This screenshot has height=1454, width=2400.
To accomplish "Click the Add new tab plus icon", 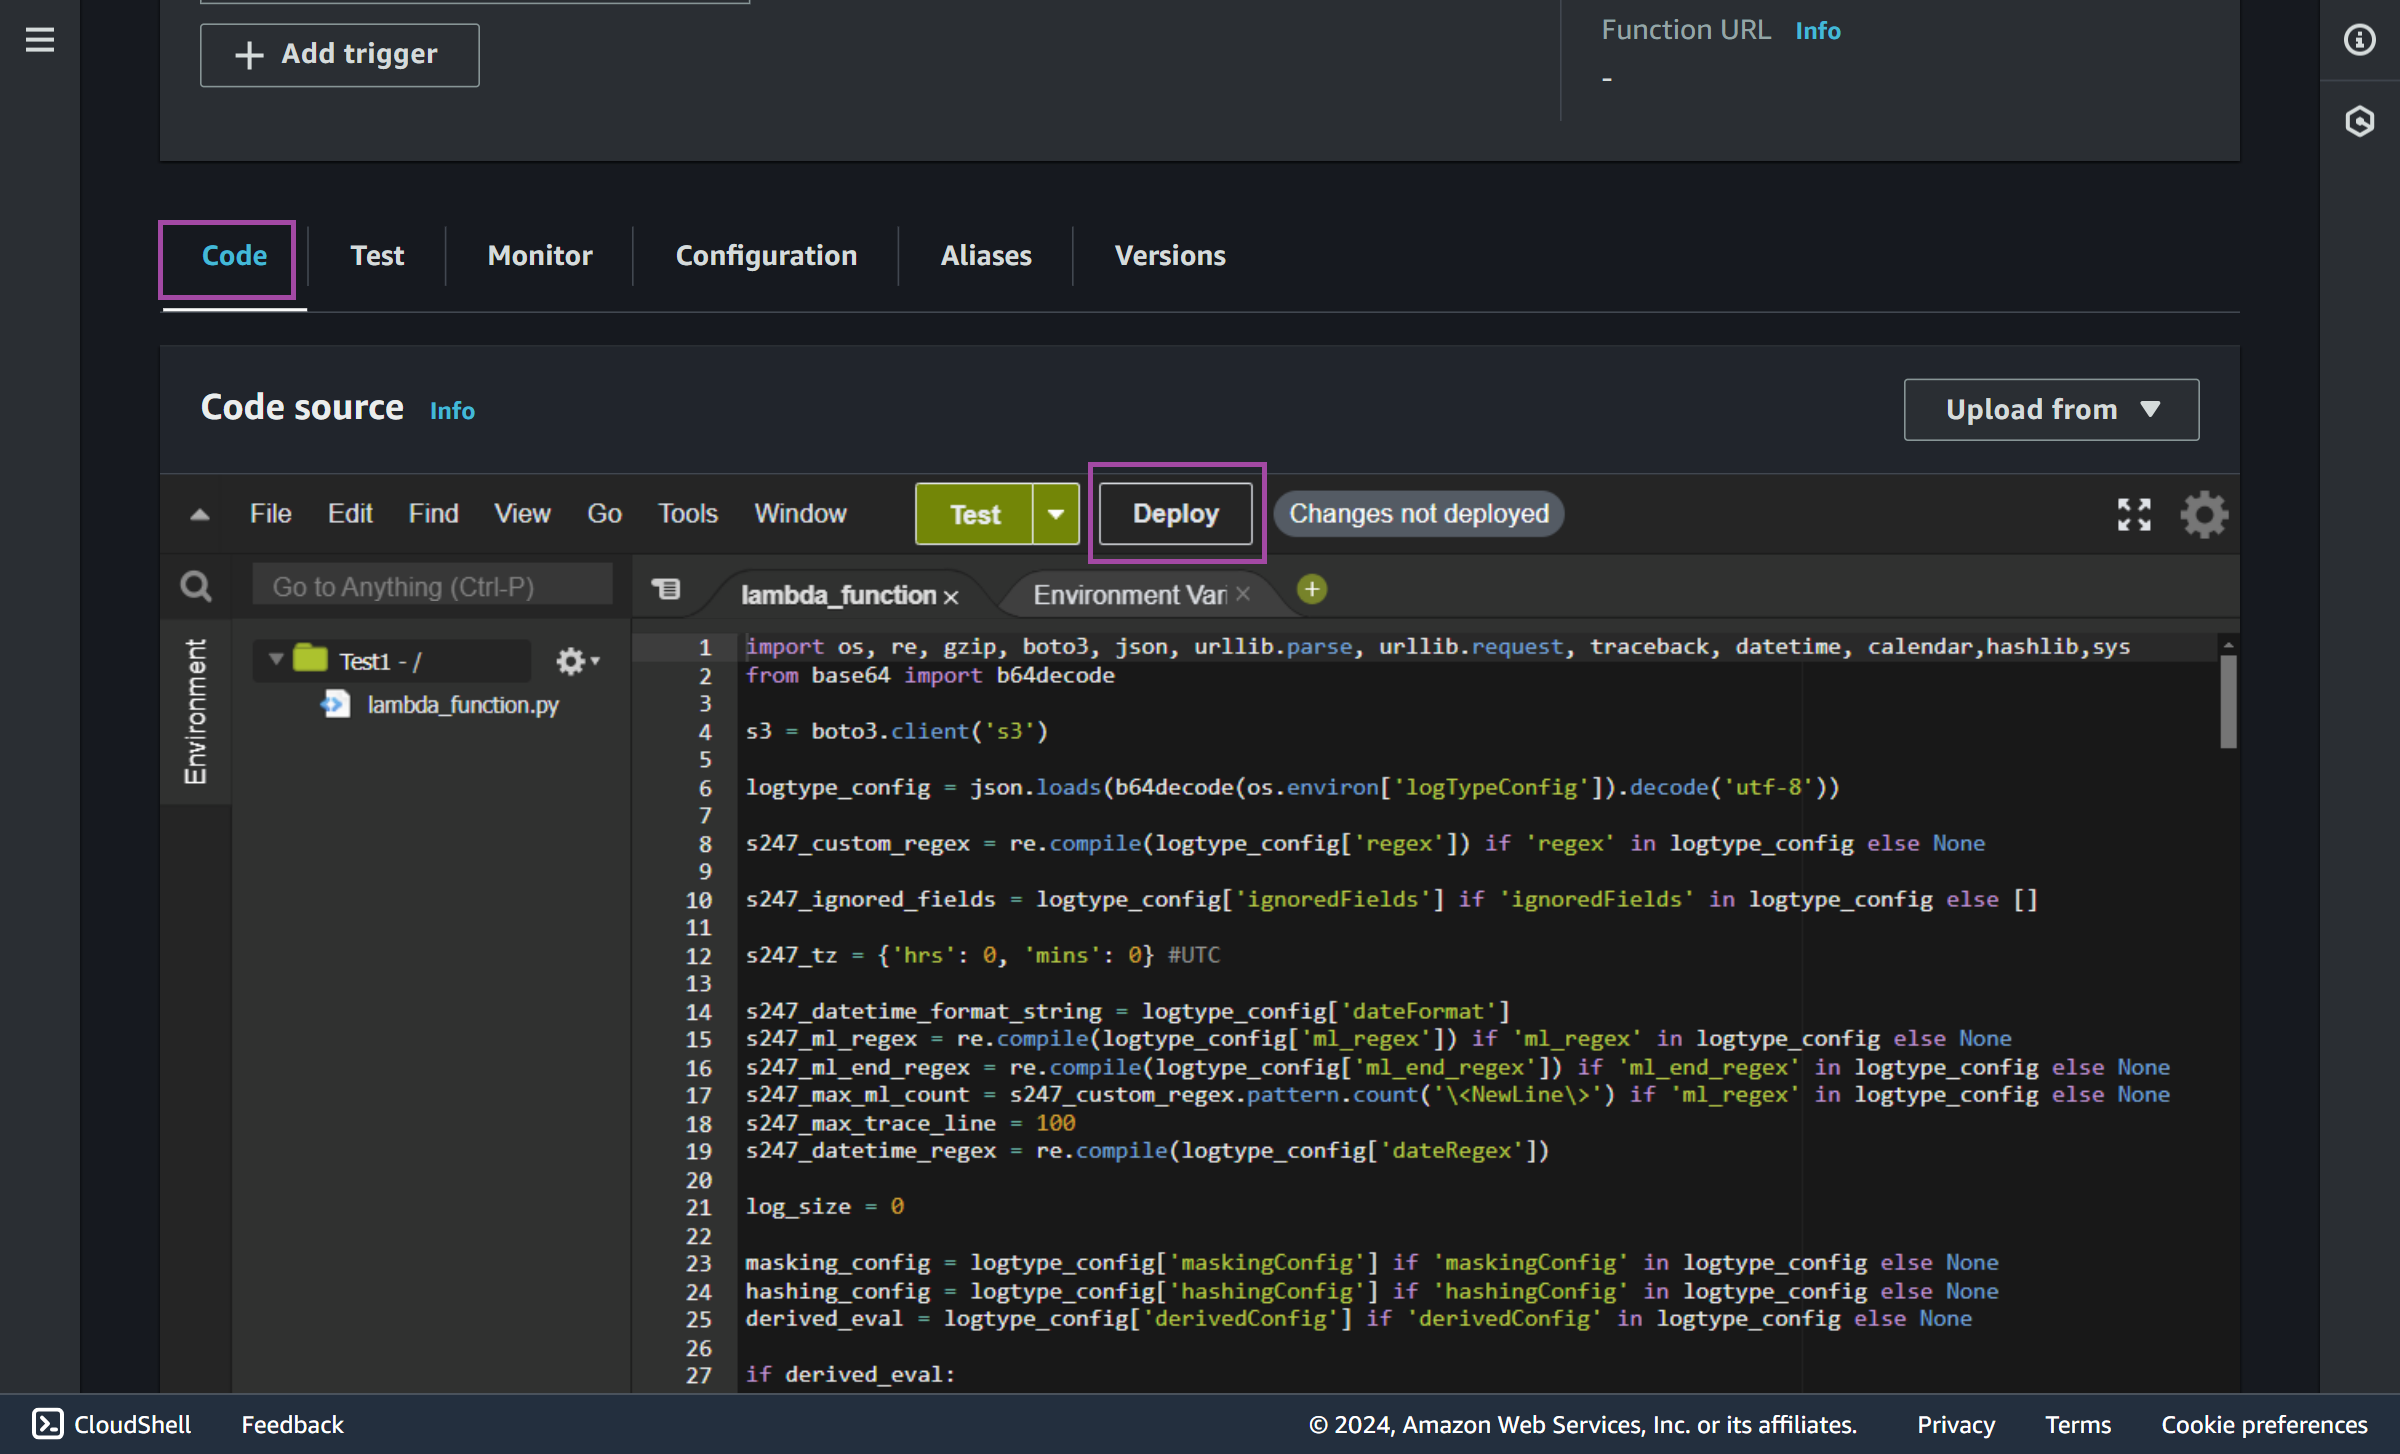I will coord(1315,590).
